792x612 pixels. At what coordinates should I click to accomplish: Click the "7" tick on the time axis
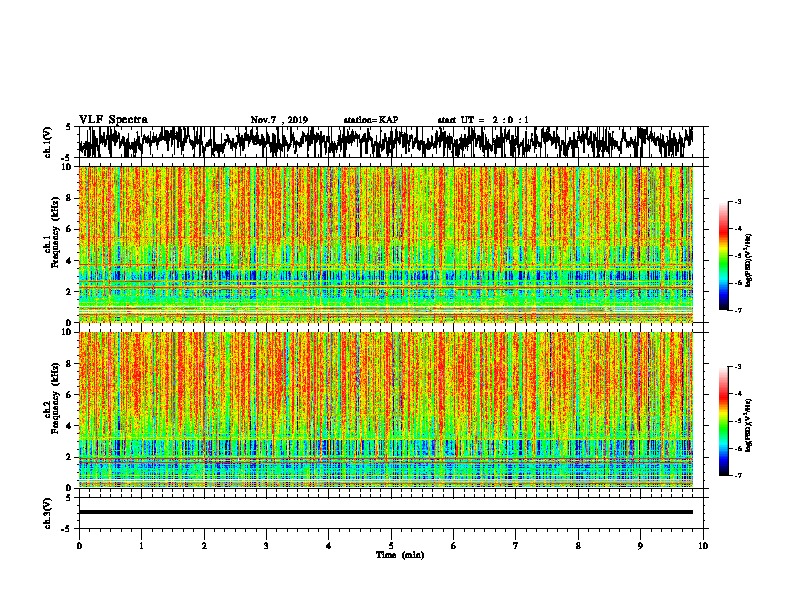point(516,546)
